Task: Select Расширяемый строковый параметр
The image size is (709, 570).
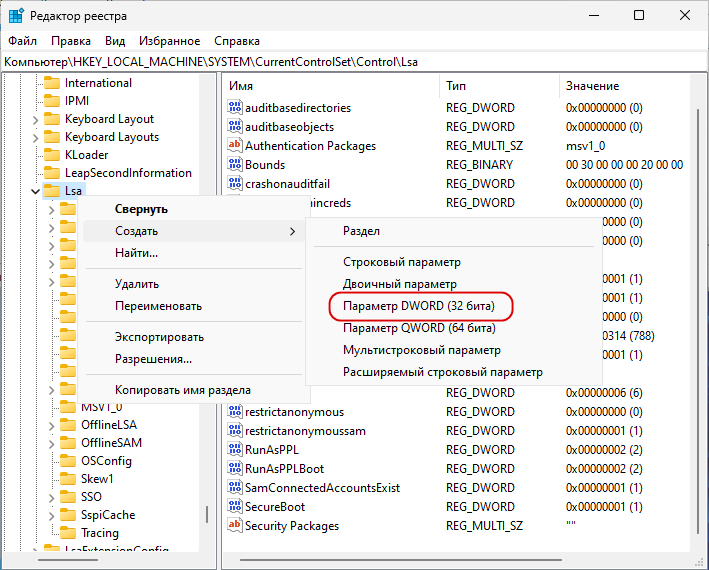Action: 454,372
